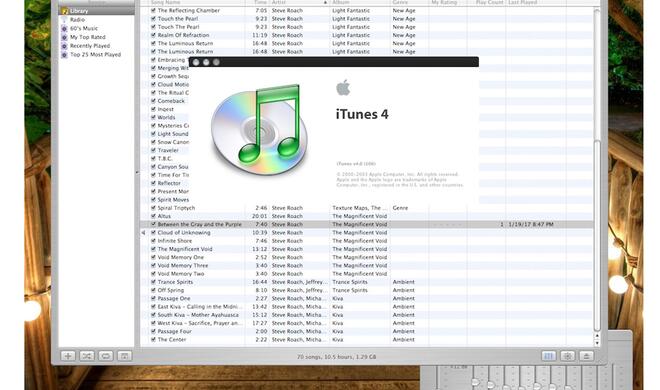This screenshot has width=660, height=390.
Task: Click the eject disc button
Action: click(586, 356)
